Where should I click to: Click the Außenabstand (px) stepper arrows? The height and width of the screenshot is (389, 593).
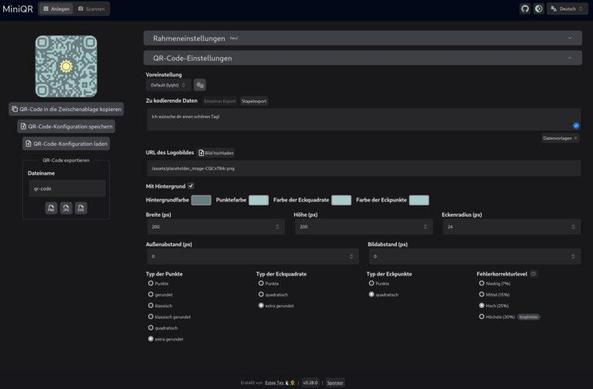[351, 257]
